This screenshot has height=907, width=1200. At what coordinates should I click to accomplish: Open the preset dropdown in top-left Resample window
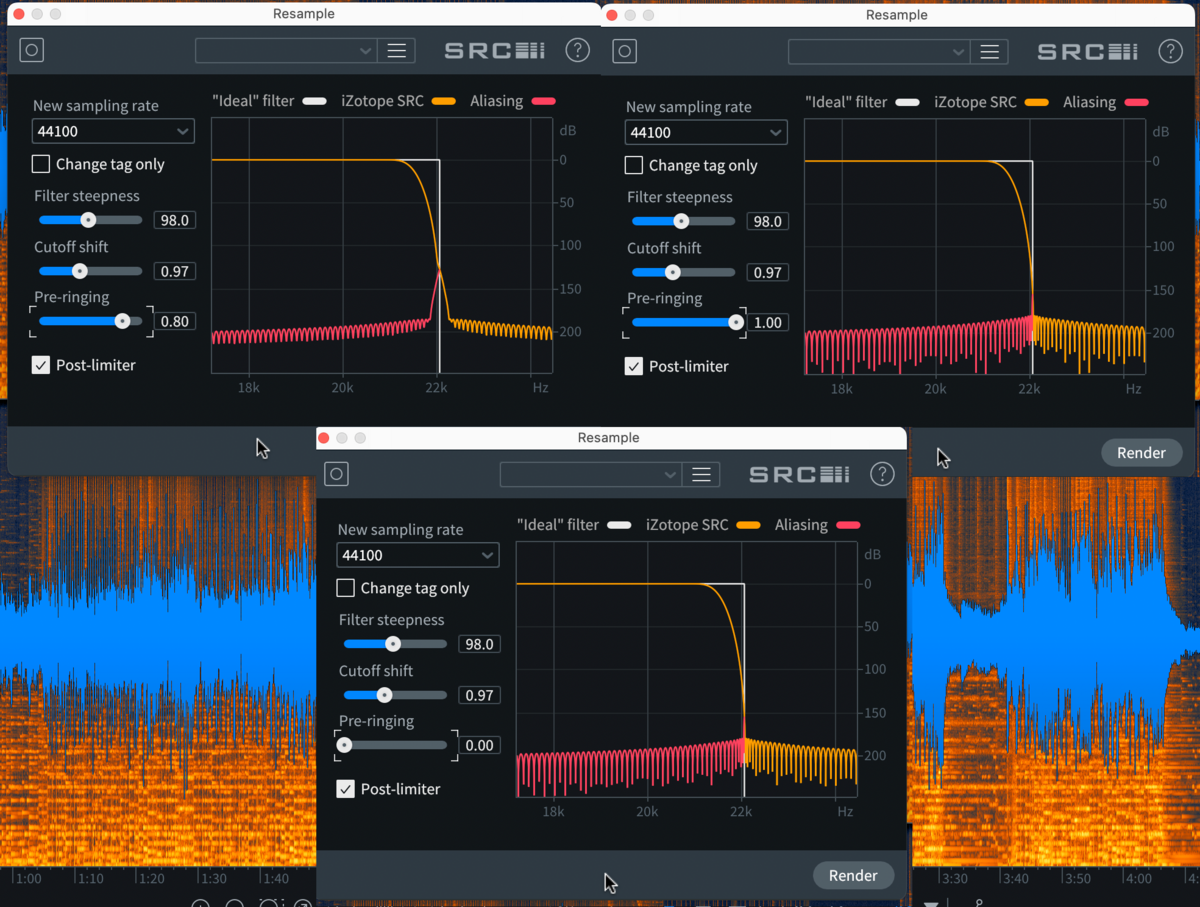click(x=285, y=51)
